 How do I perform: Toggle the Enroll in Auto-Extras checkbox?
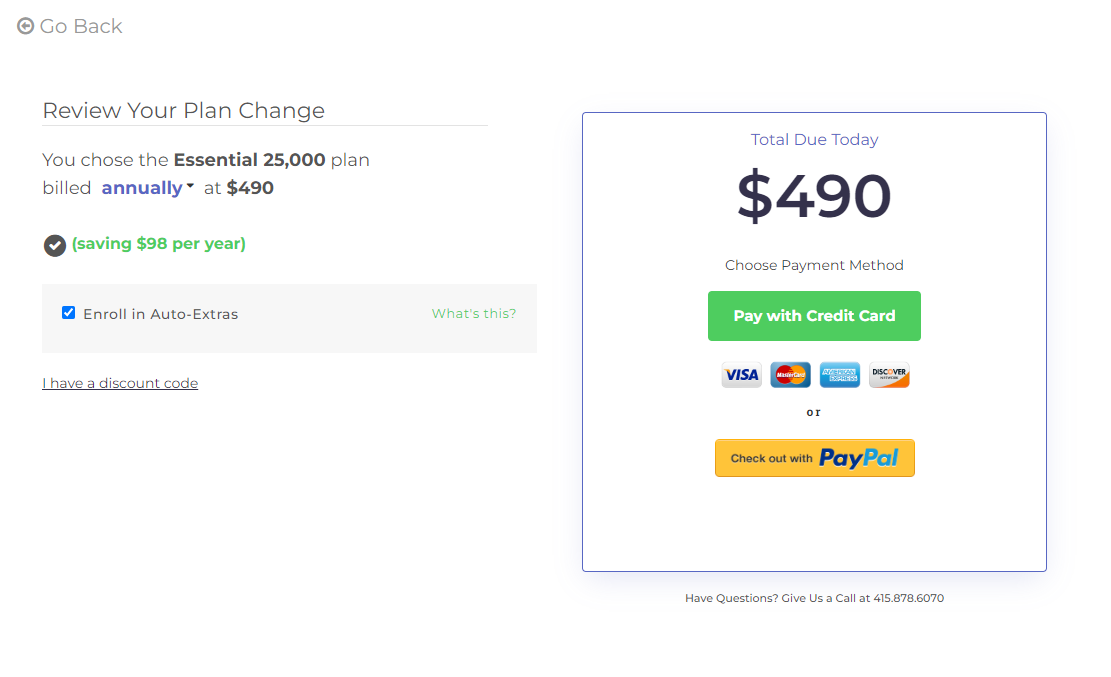click(69, 313)
